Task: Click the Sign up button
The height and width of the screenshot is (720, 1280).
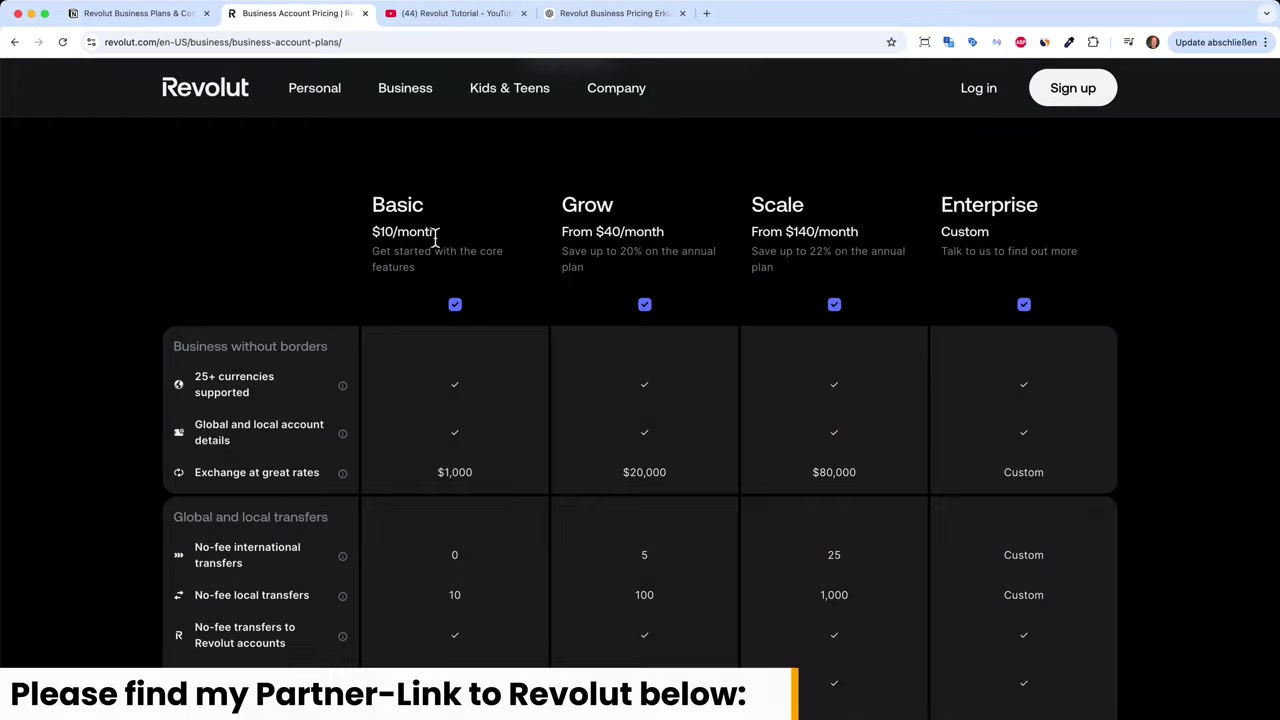Action: (1072, 88)
